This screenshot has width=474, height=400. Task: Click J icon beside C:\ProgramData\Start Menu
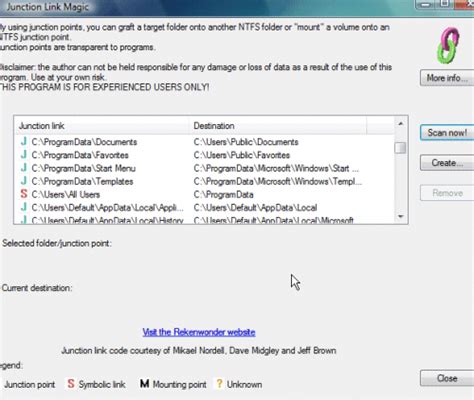pyautogui.click(x=23, y=168)
